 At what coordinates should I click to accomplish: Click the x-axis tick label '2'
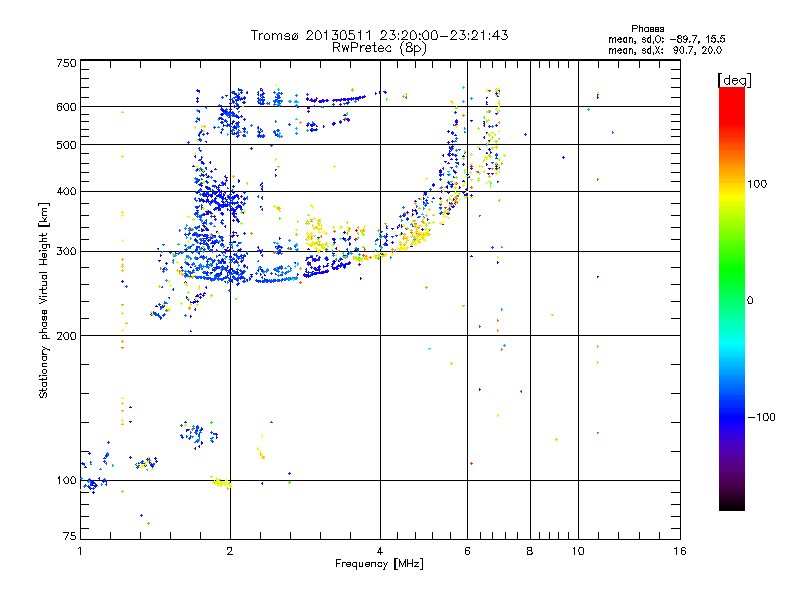pyautogui.click(x=230, y=551)
